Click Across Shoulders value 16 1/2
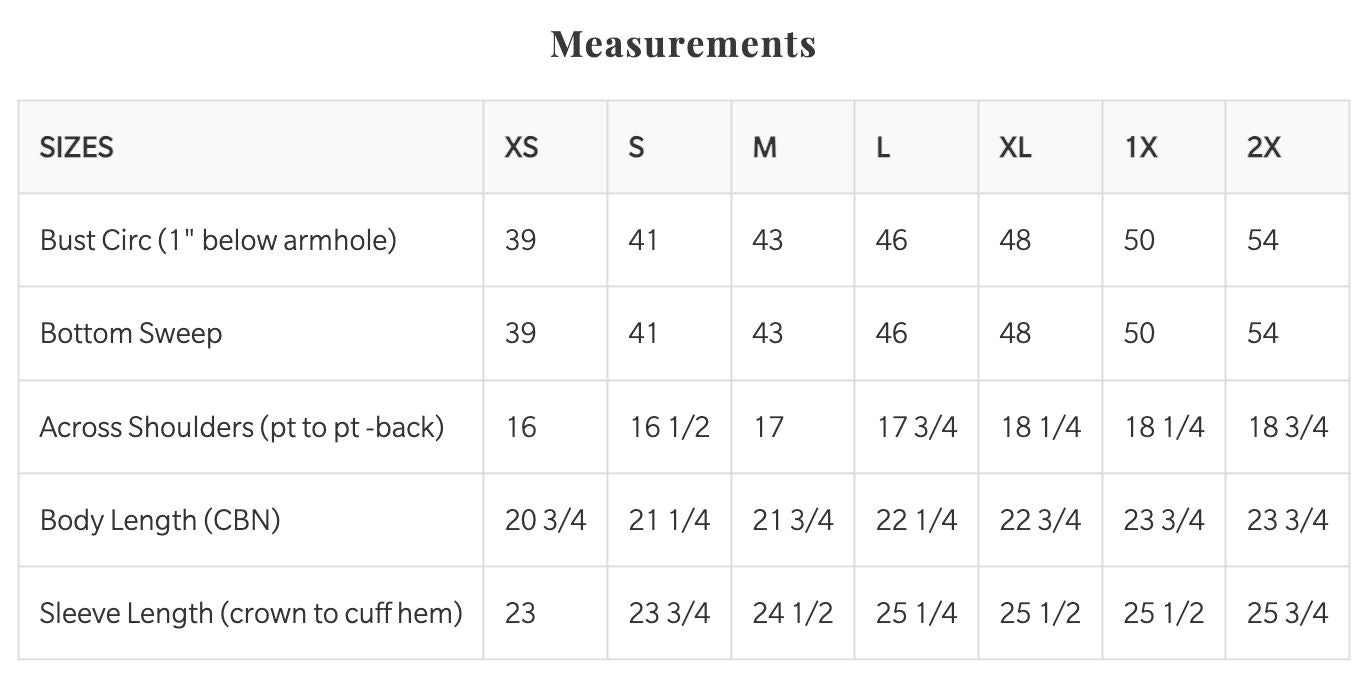This screenshot has width=1372, height=688. pyautogui.click(x=669, y=427)
